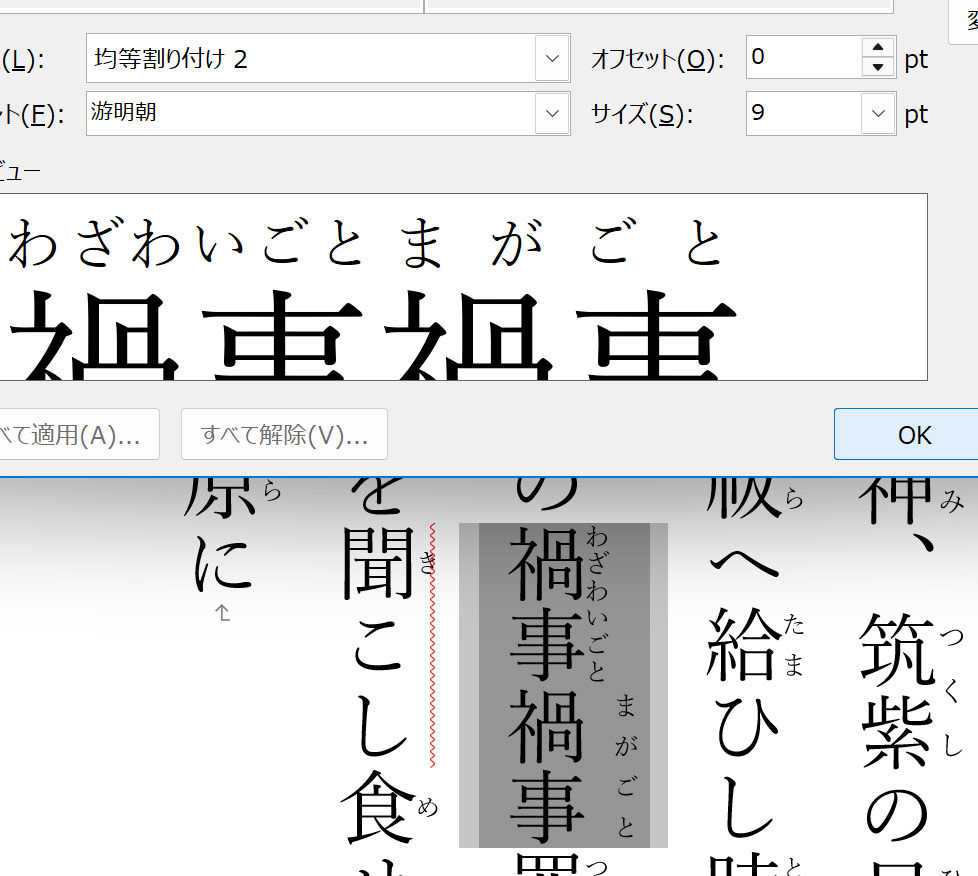Screen dimensions: 978x876
Task: Click the paragraph mark below 原に
Action: (x=223, y=614)
